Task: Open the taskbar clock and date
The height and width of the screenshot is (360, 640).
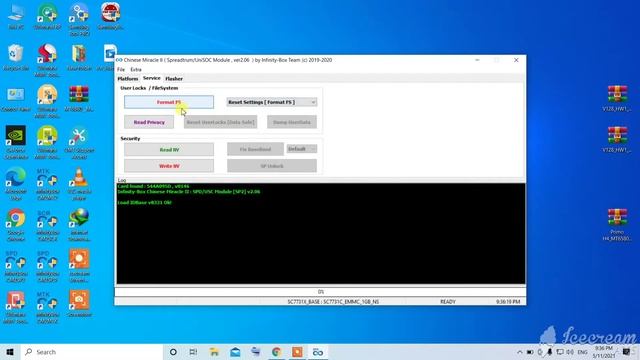Action: [603, 352]
